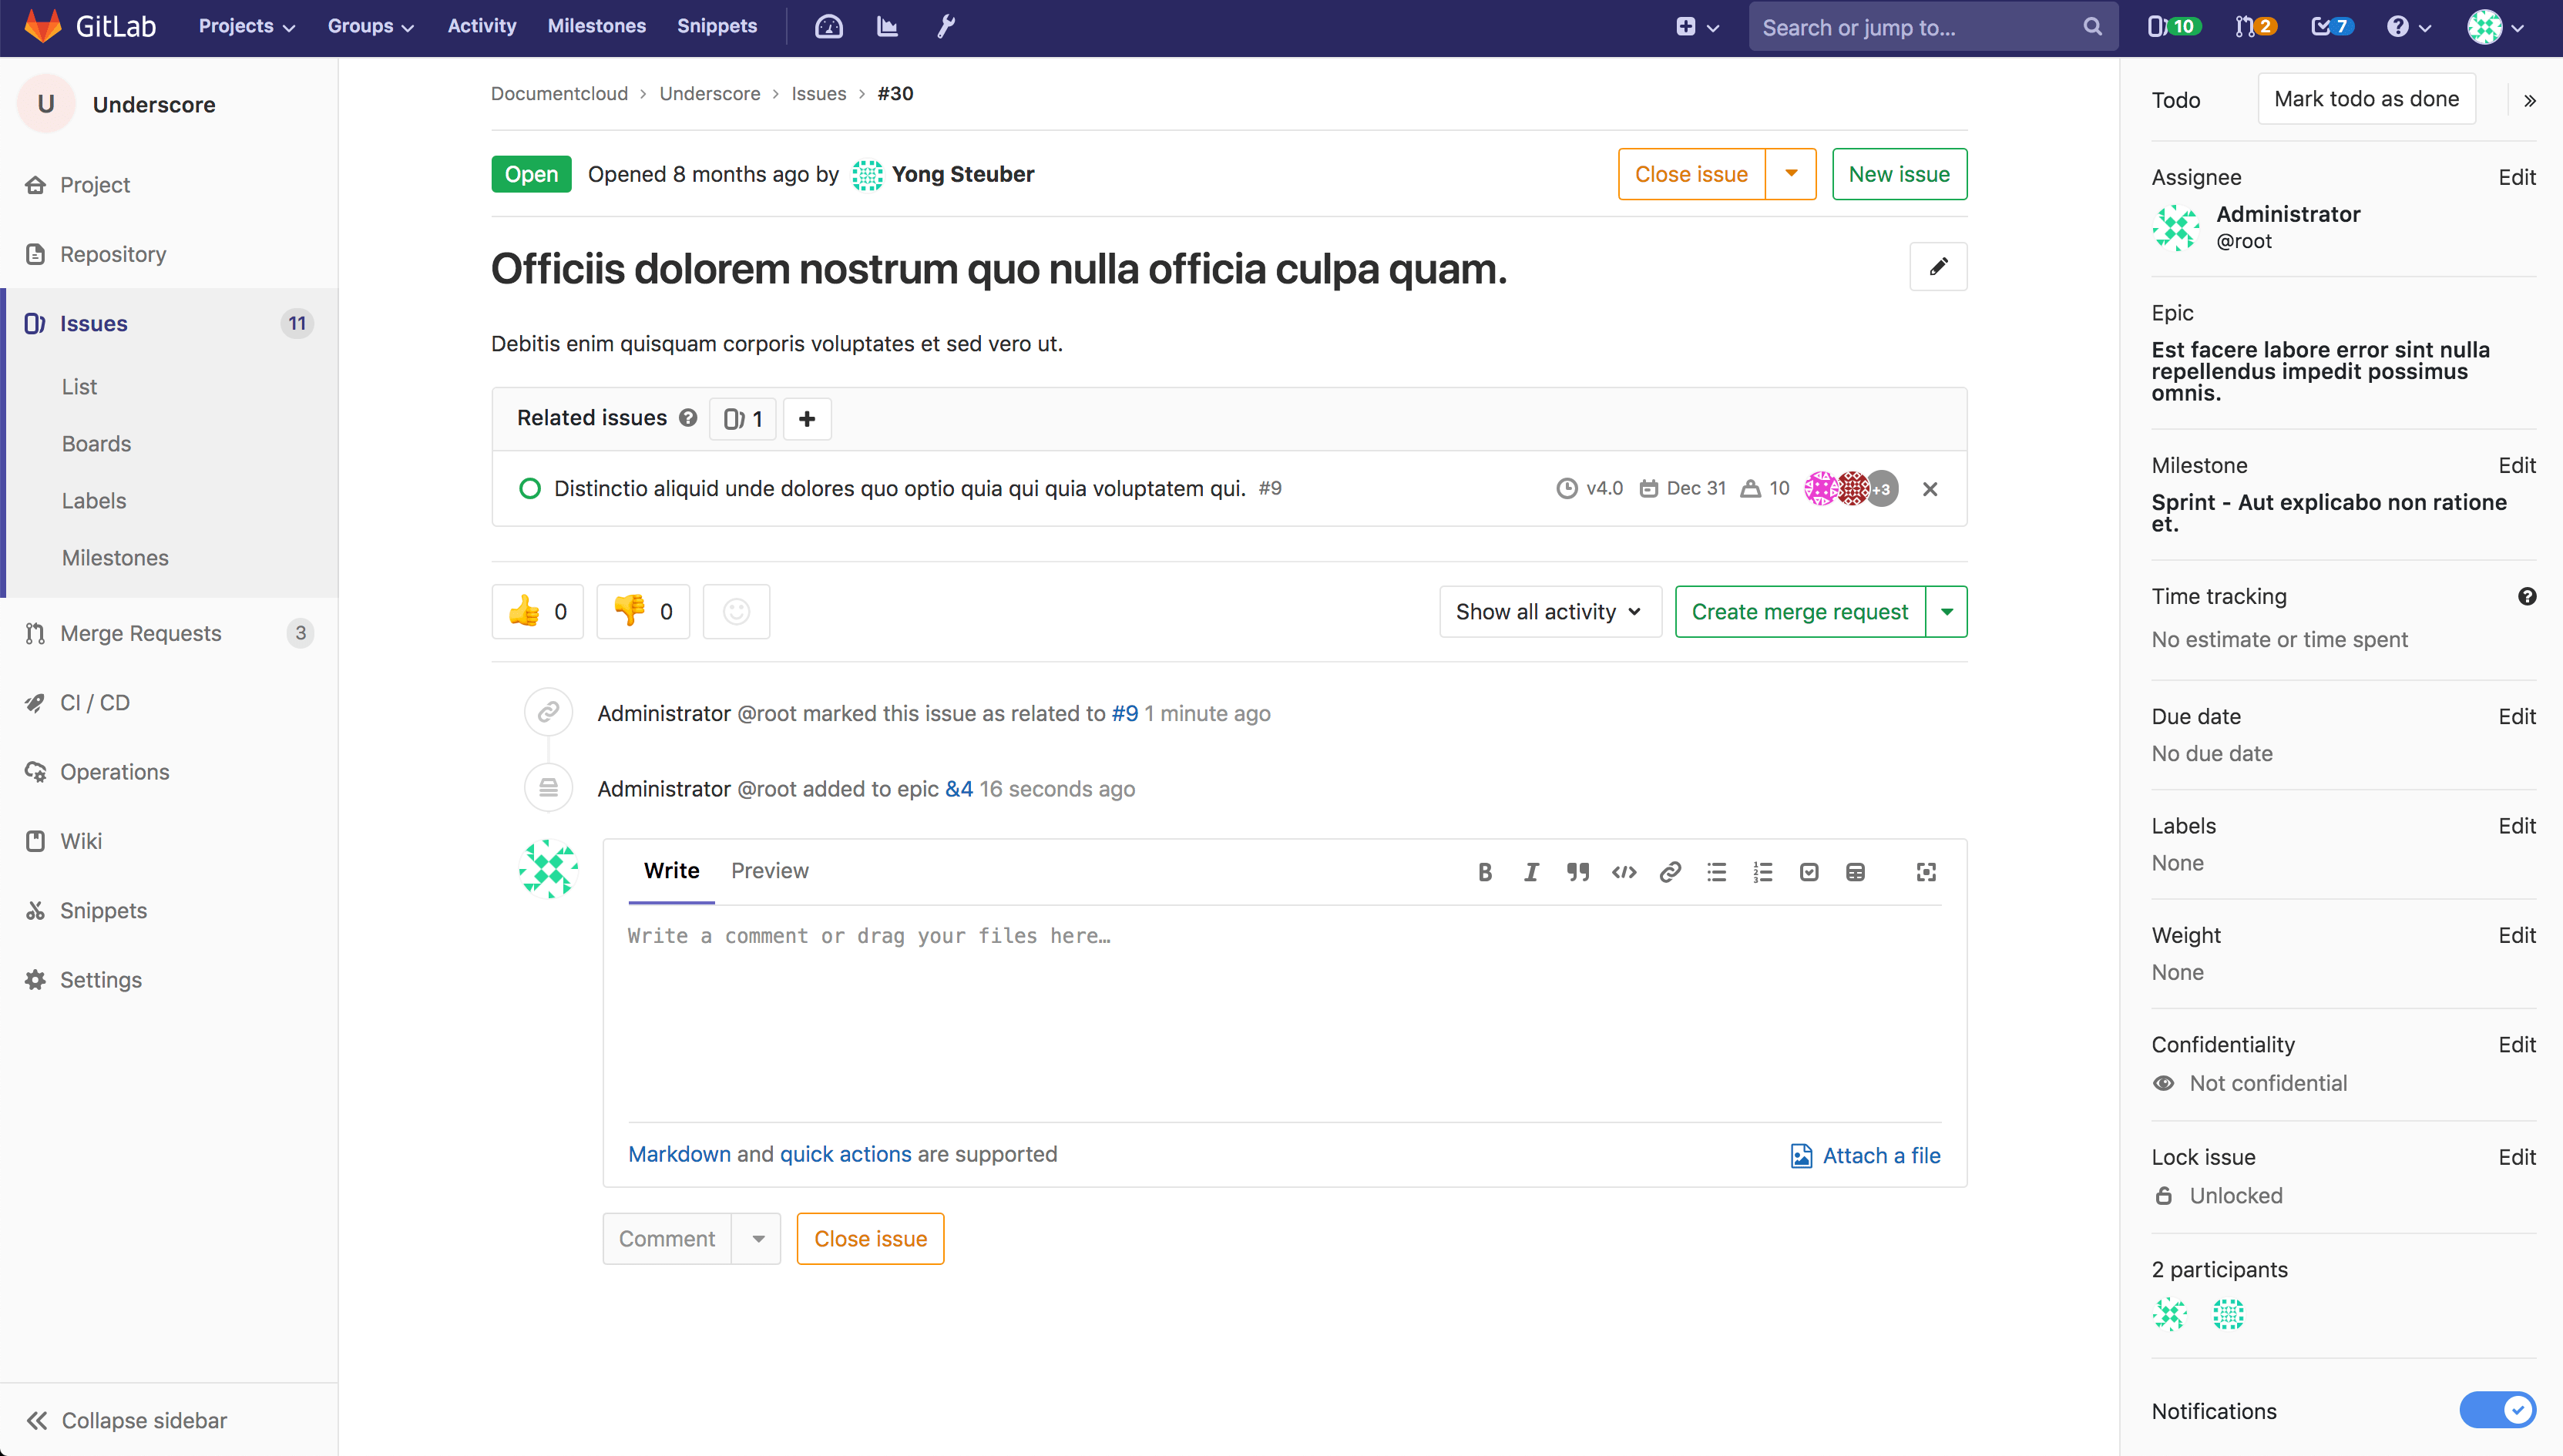Expand the Show all activity dropdown
This screenshot has width=2563, height=1456.
1549,611
